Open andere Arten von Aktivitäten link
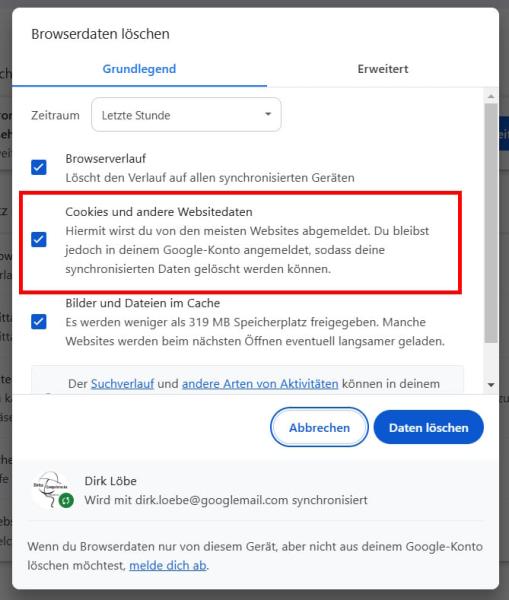 point(260,383)
